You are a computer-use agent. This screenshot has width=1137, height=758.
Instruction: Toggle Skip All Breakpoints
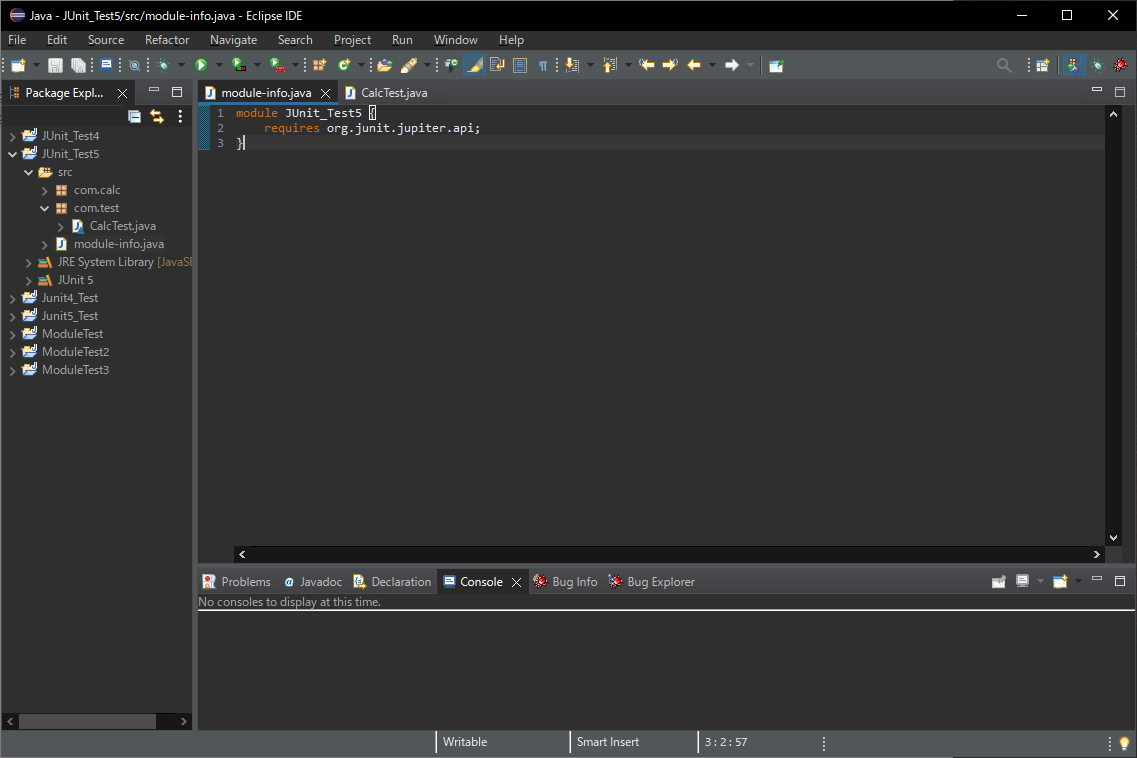[134, 65]
